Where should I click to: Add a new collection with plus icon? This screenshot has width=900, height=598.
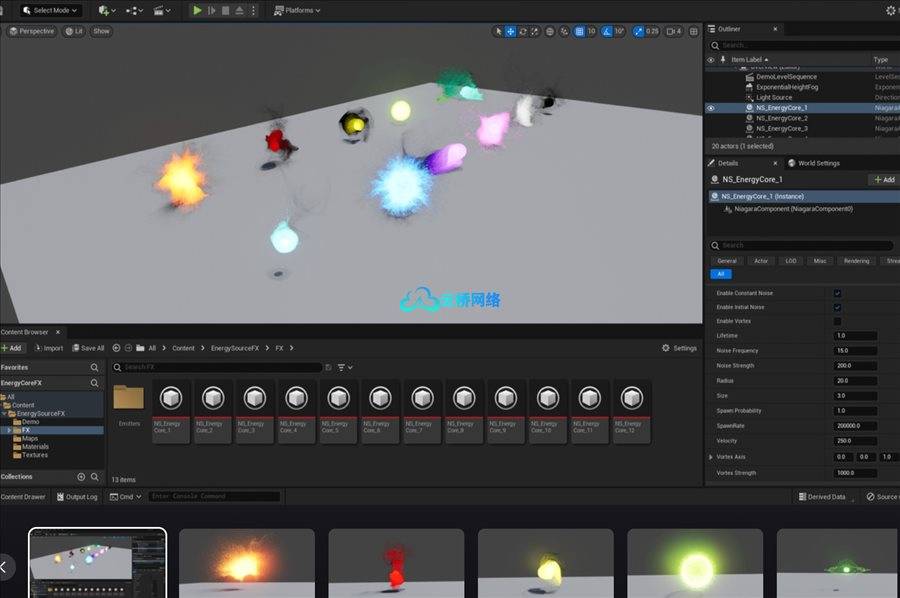point(81,477)
